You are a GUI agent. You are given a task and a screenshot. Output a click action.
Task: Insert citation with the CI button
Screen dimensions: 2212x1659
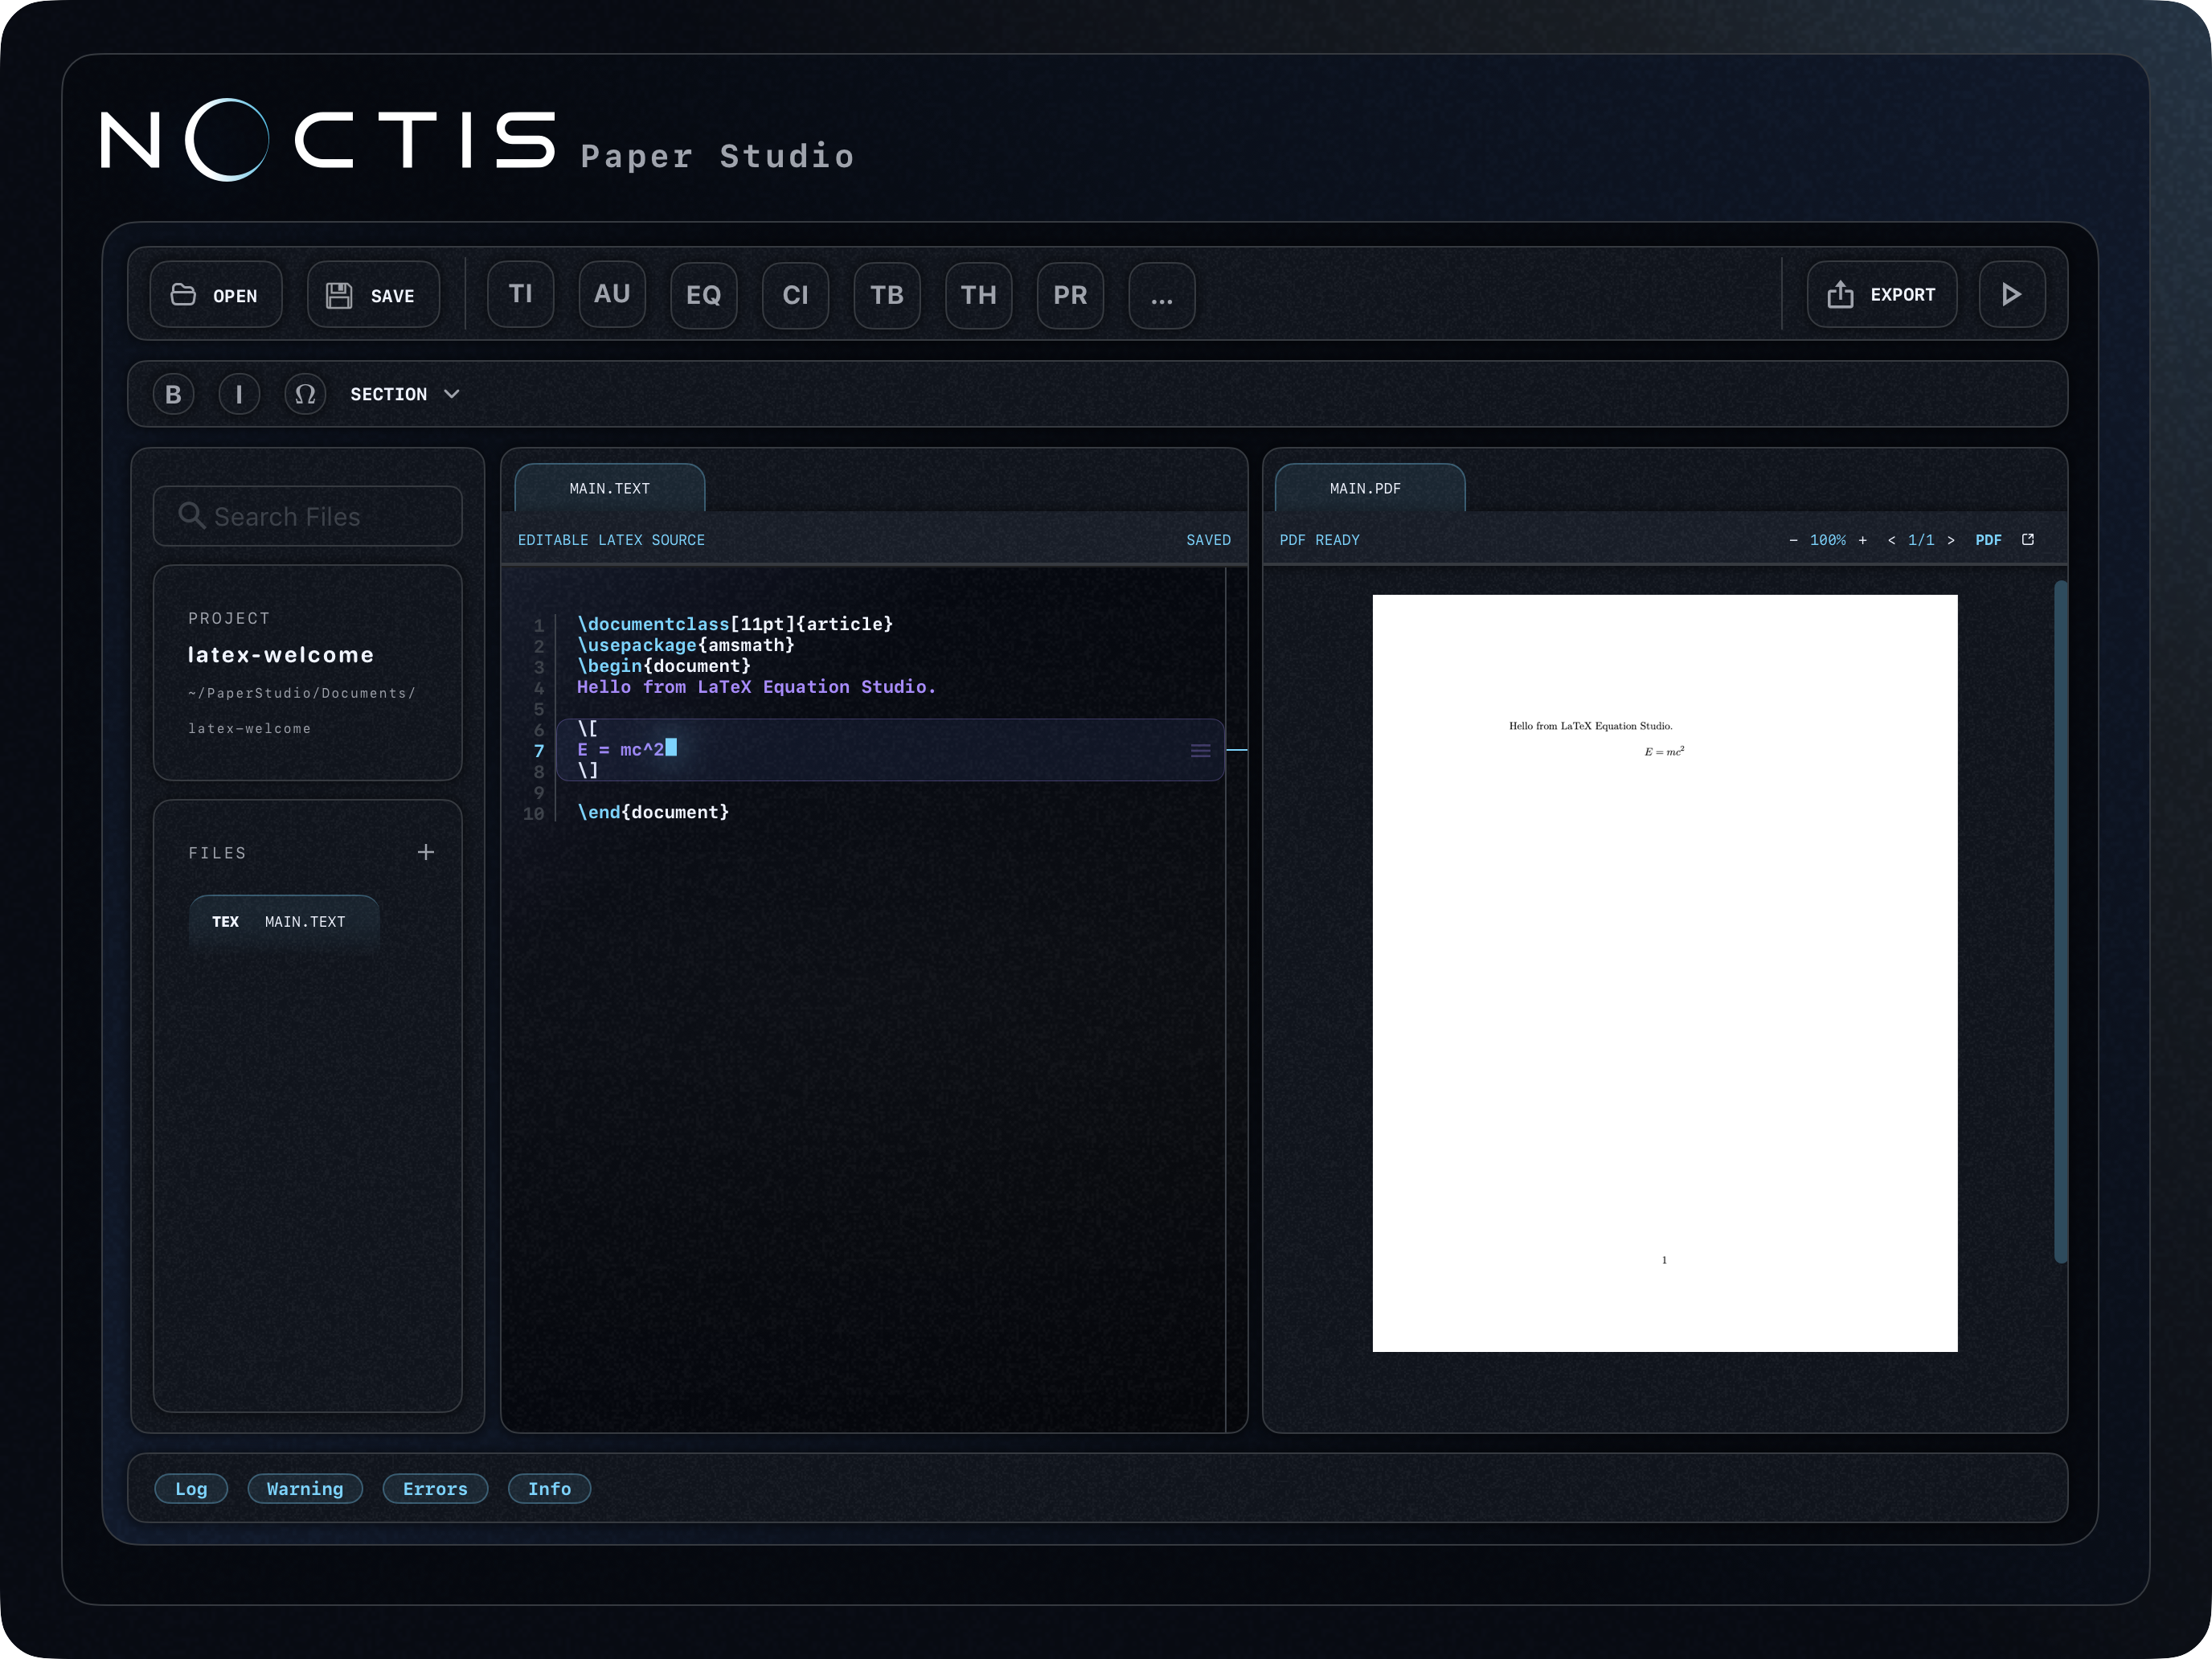point(795,295)
